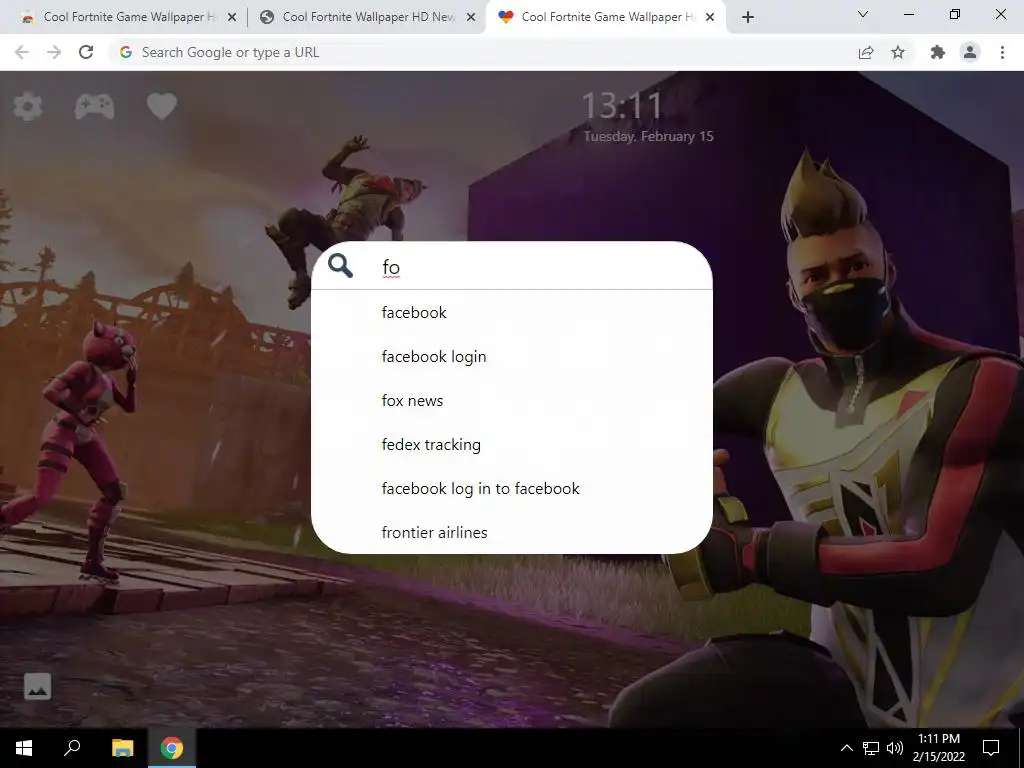Click the browser forward arrow
The image size is (1024, 768).
coord(54,52)
